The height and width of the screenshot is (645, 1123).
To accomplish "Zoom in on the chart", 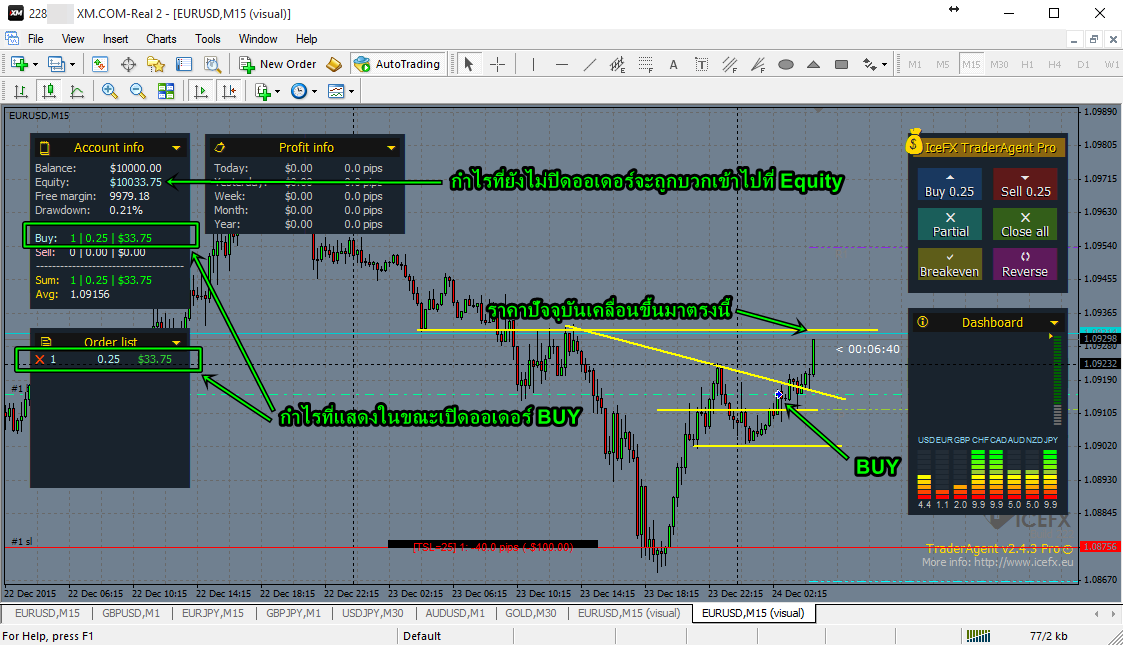I will tap(110, 91).
